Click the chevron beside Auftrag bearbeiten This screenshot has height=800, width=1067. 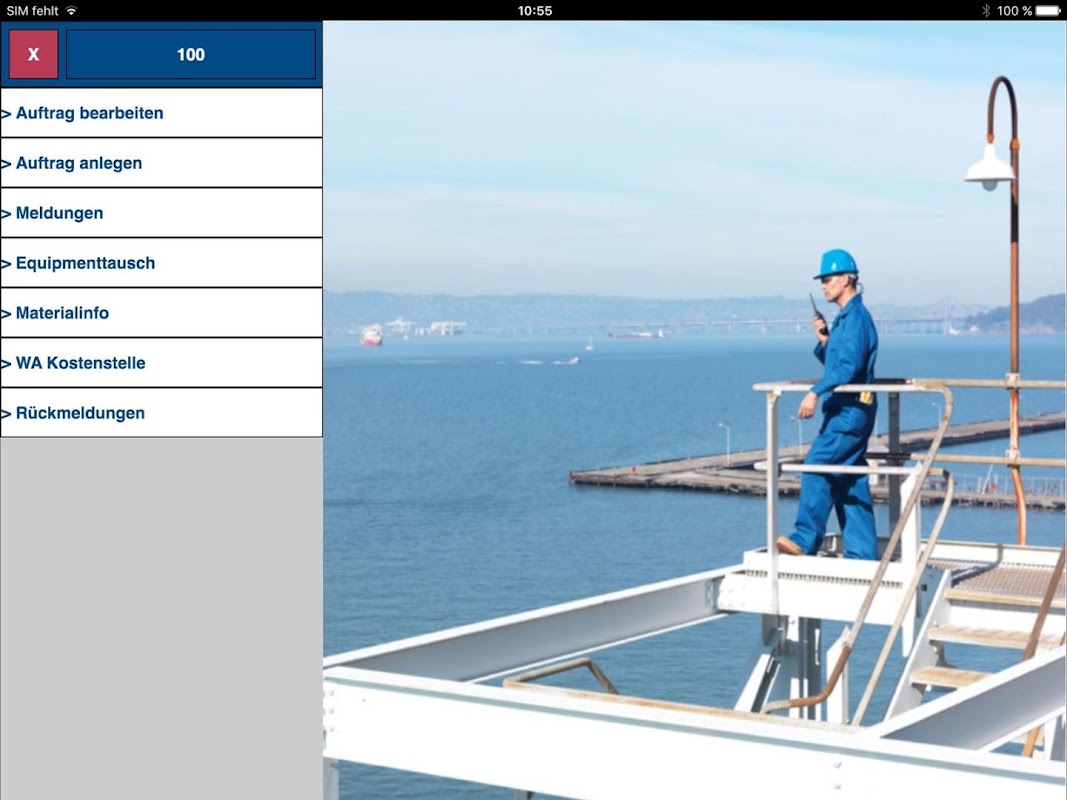tap(6, 114)
